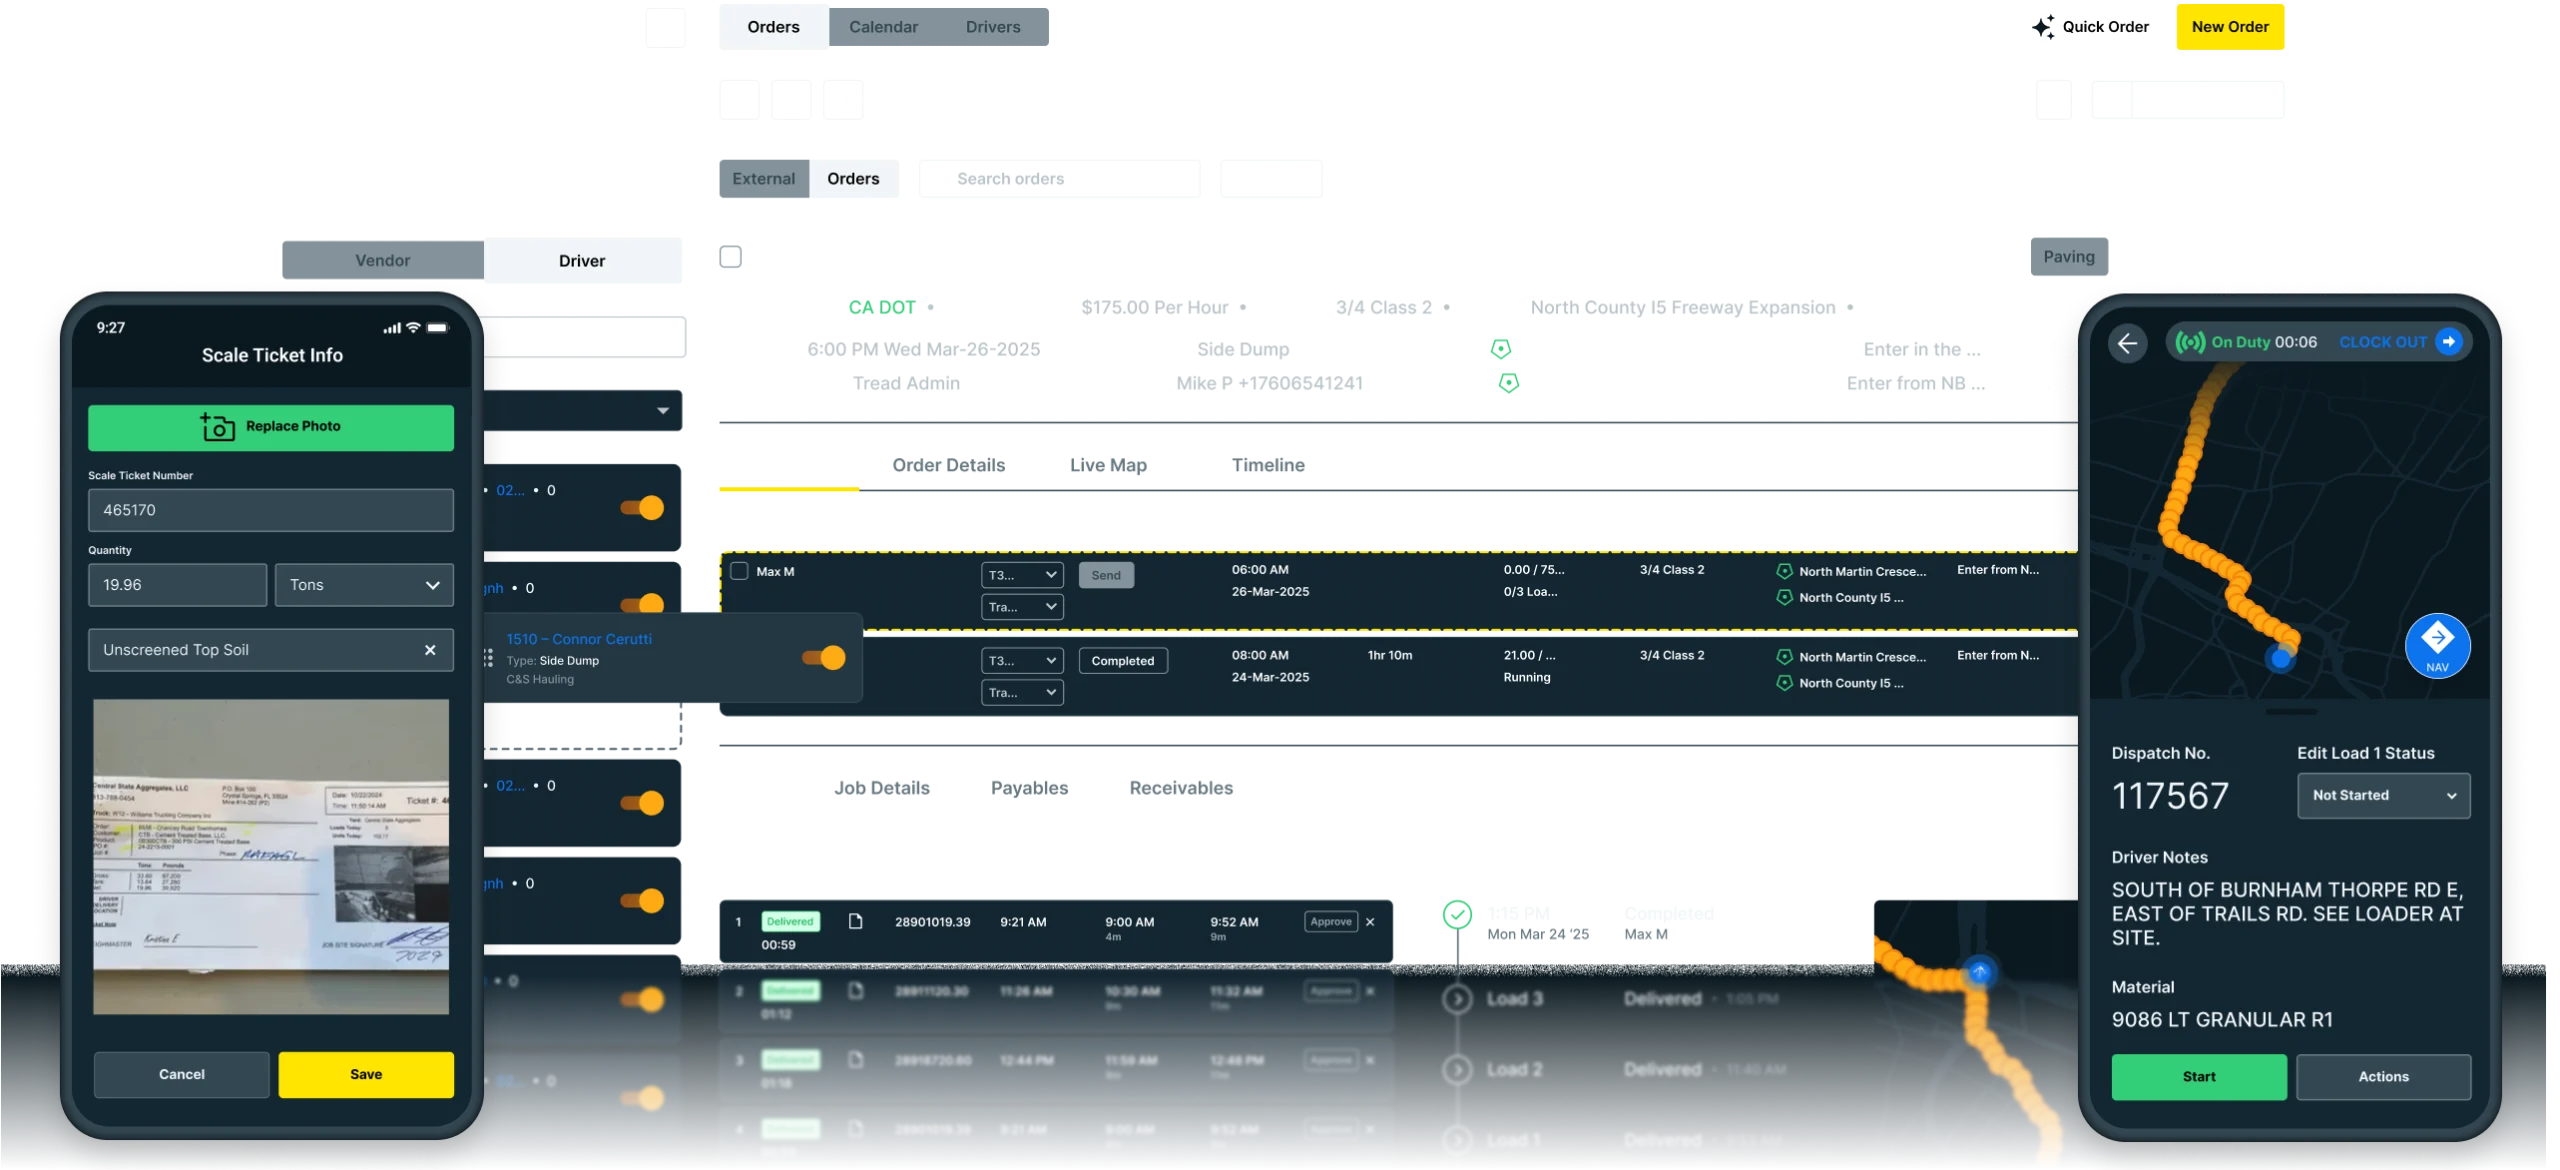
Task: Open the Live Map tab
Action: (x=1108, y=465)
